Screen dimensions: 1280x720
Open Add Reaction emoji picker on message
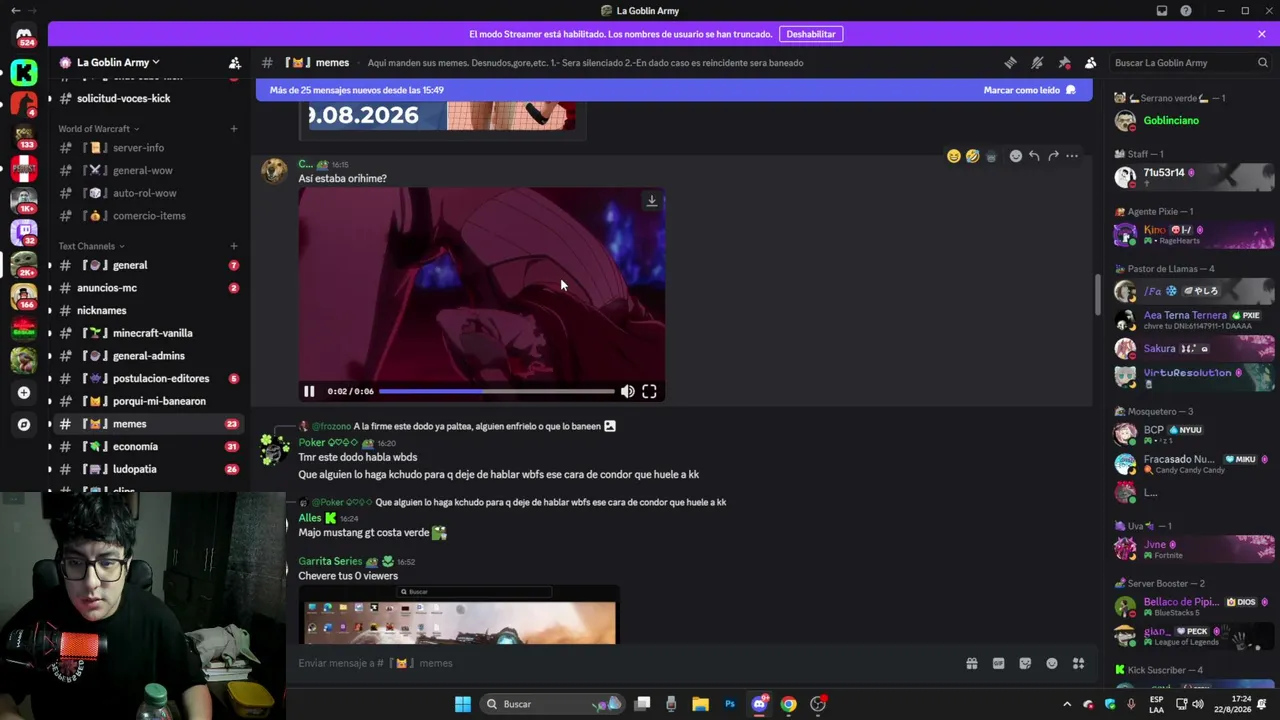[1016, 156]
